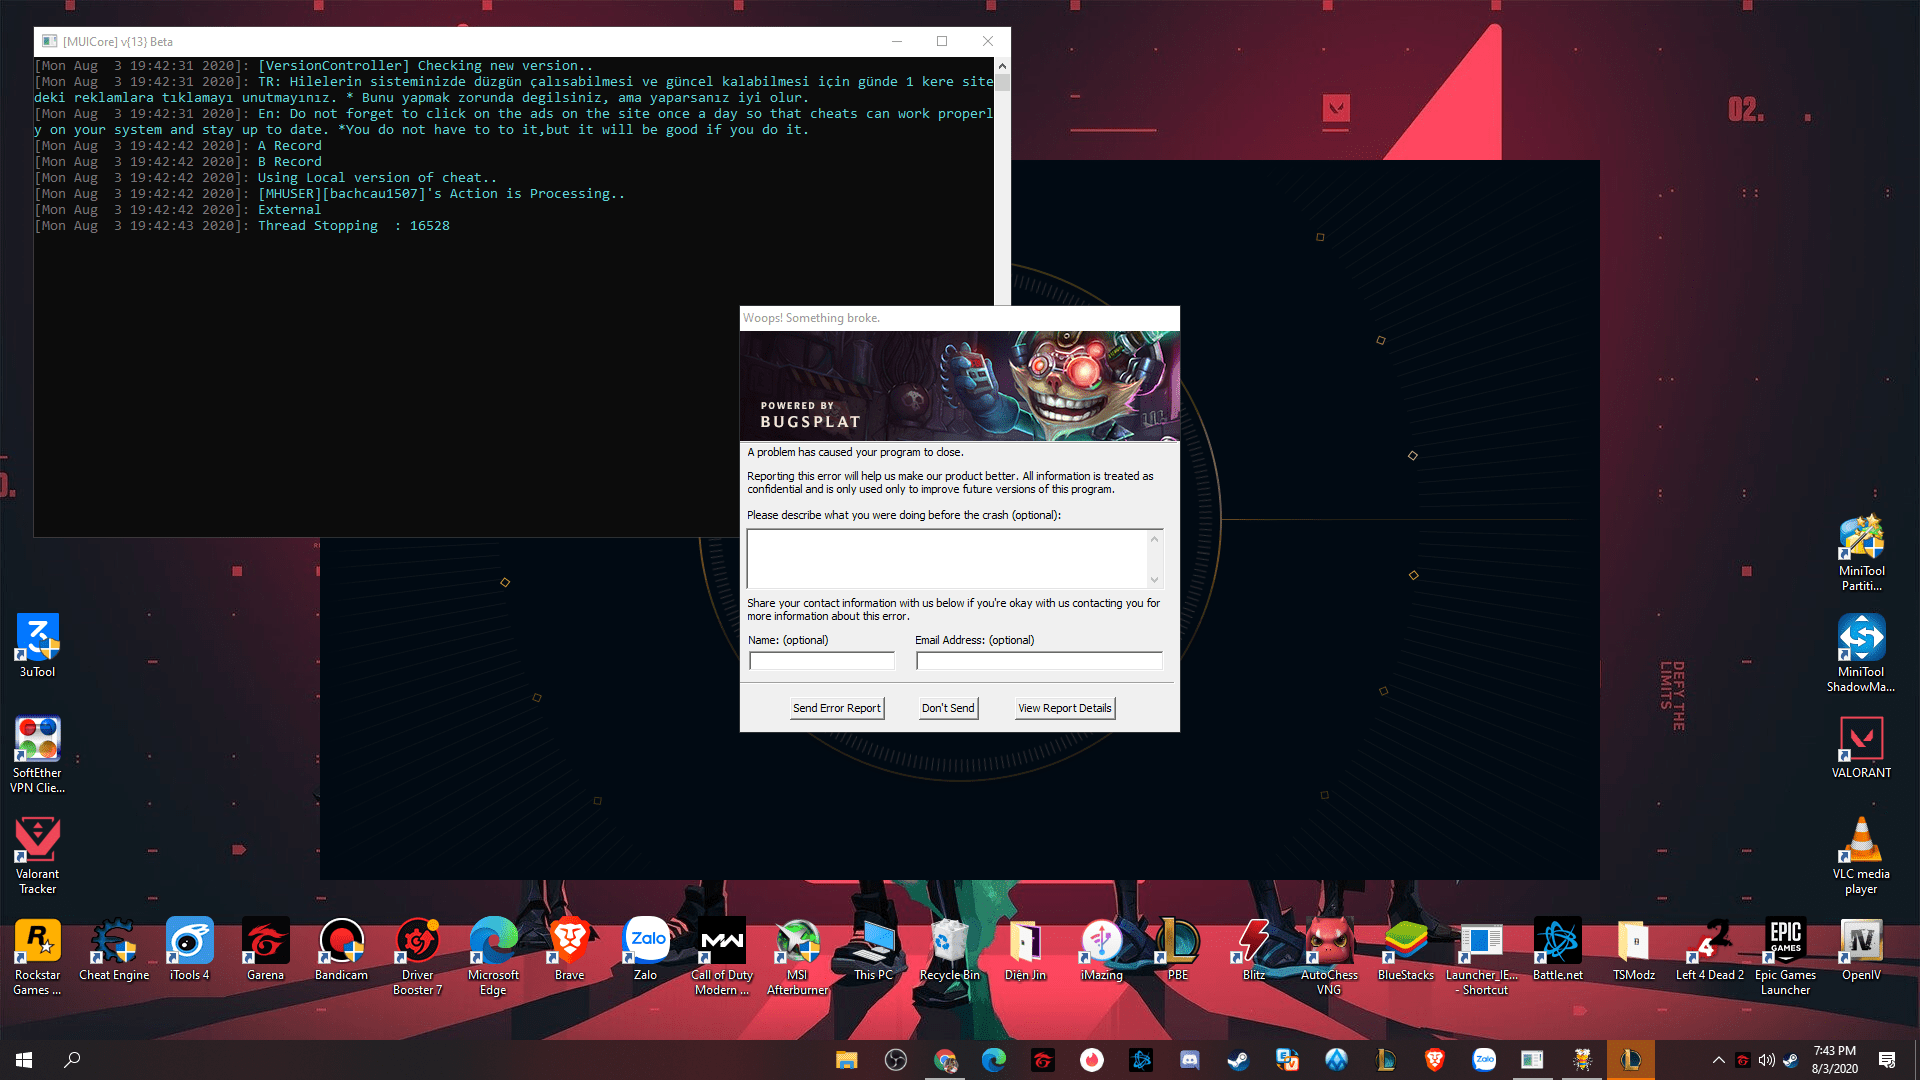Open taskbar search magnifier
Image resolution: width=1920 pixels, height=1080 pixels.
72,1060
